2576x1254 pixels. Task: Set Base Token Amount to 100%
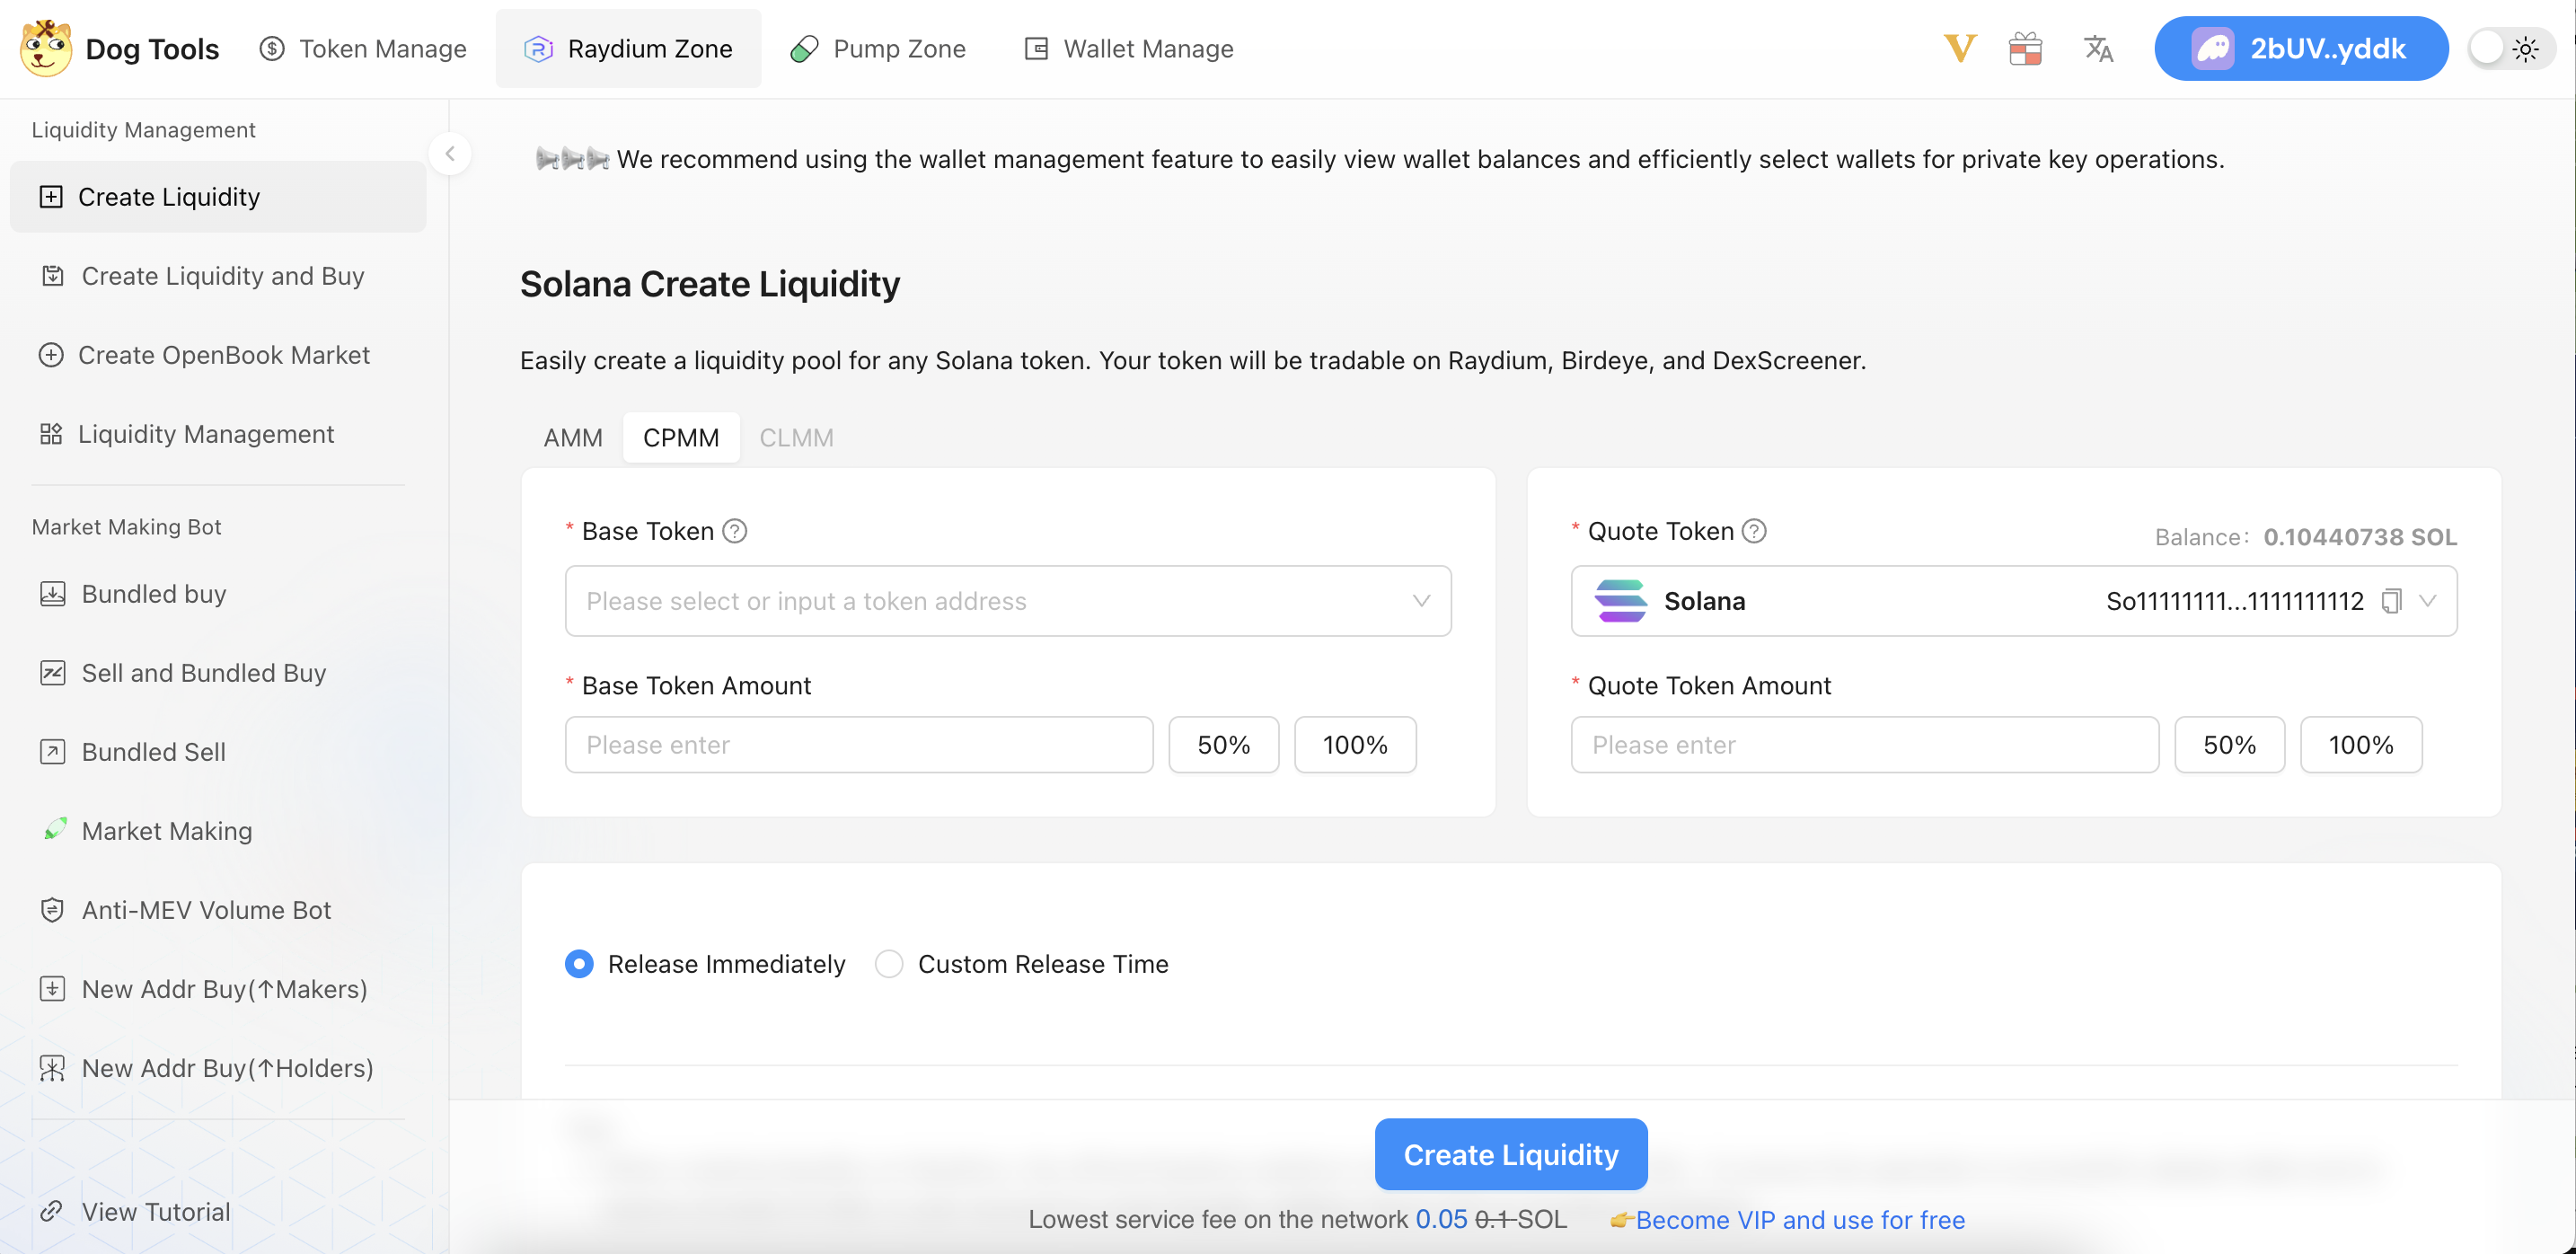[1355, 745]
